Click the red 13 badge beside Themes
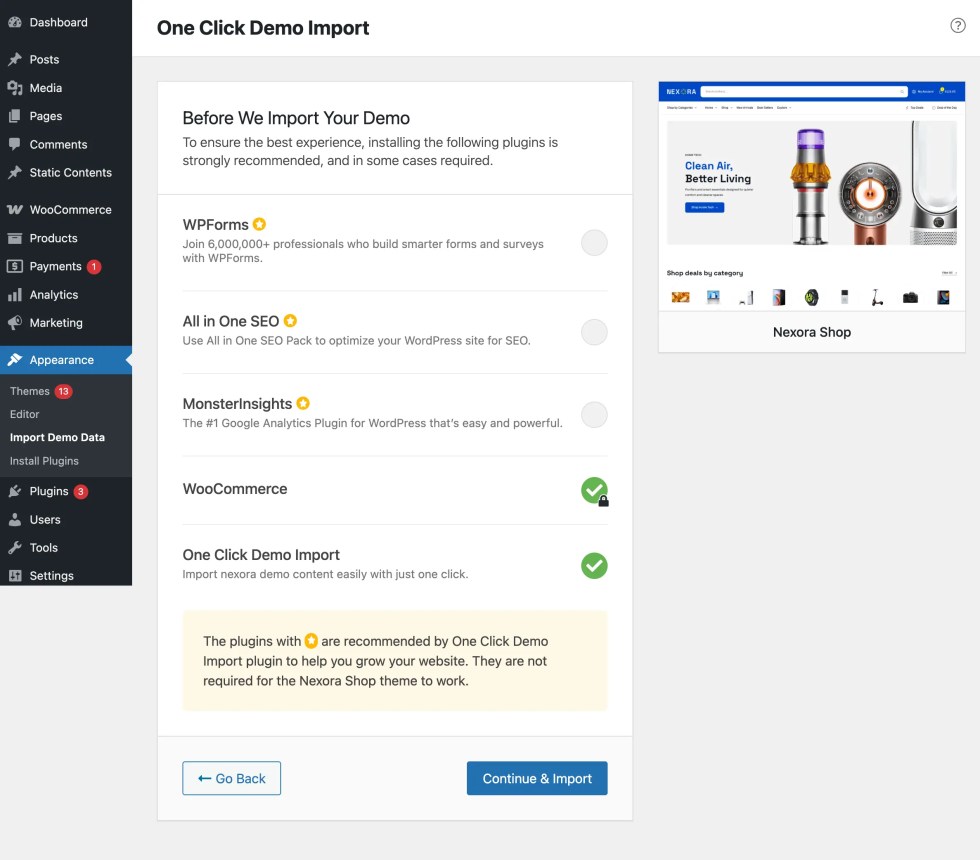Screen dimensions: 980x860 [x=63, y=391]
